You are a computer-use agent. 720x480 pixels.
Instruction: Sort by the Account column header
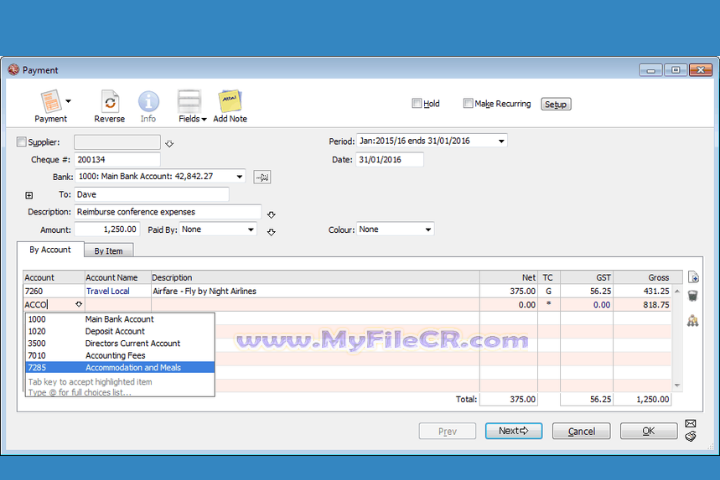[x=54, y=277]
